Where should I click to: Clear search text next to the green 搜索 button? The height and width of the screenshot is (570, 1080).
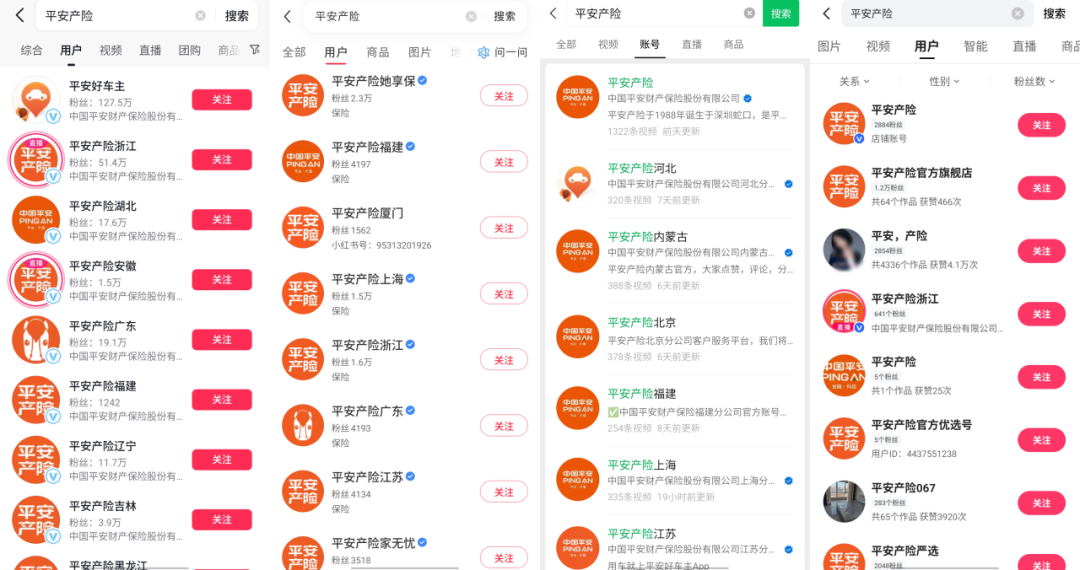749,13
